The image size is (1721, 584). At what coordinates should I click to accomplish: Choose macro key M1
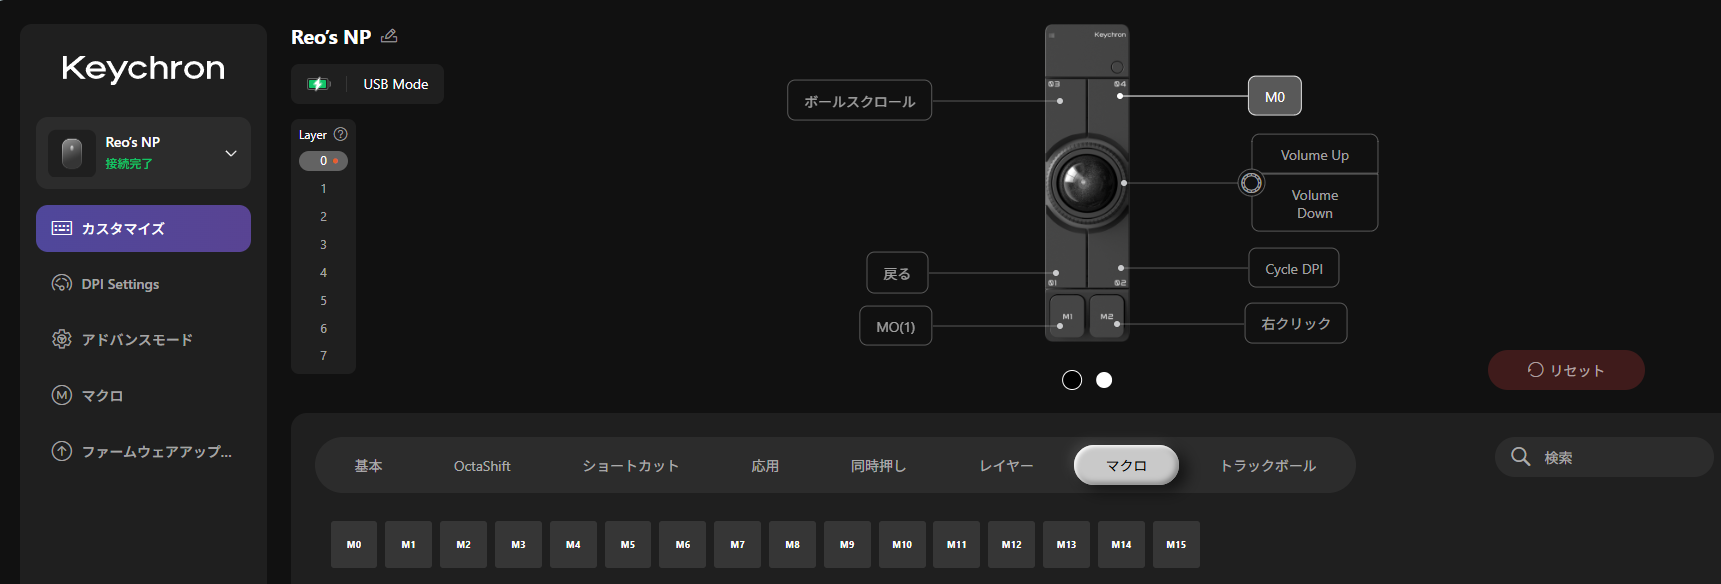(x=409, y=545)
